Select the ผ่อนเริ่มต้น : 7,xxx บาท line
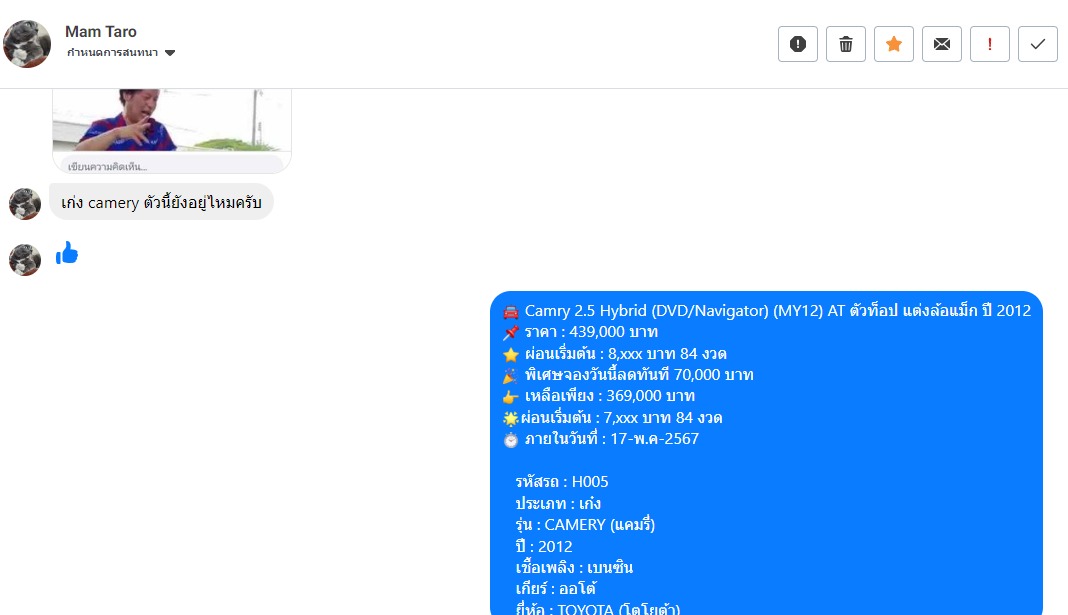 [x=612, y=417]
